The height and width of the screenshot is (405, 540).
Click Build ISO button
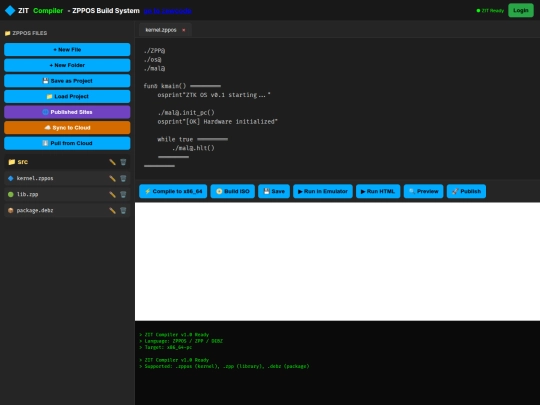232,191
